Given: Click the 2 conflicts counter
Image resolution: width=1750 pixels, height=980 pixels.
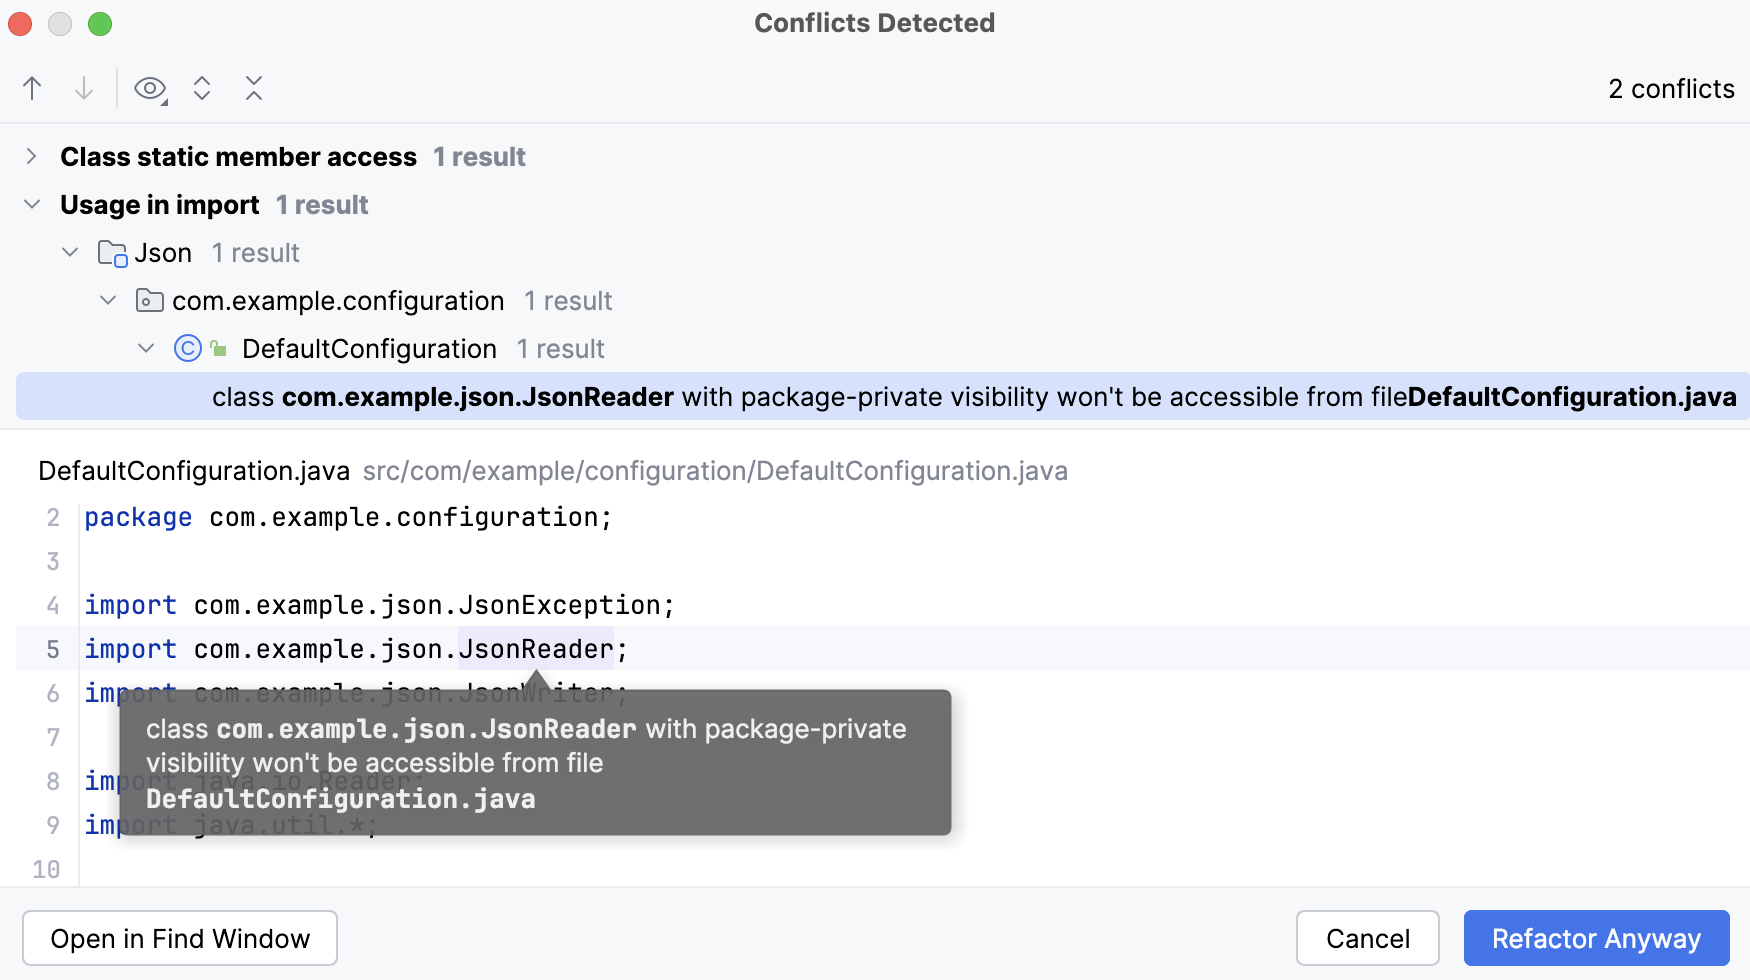Looking at the screenshot, I should 1670,88.
